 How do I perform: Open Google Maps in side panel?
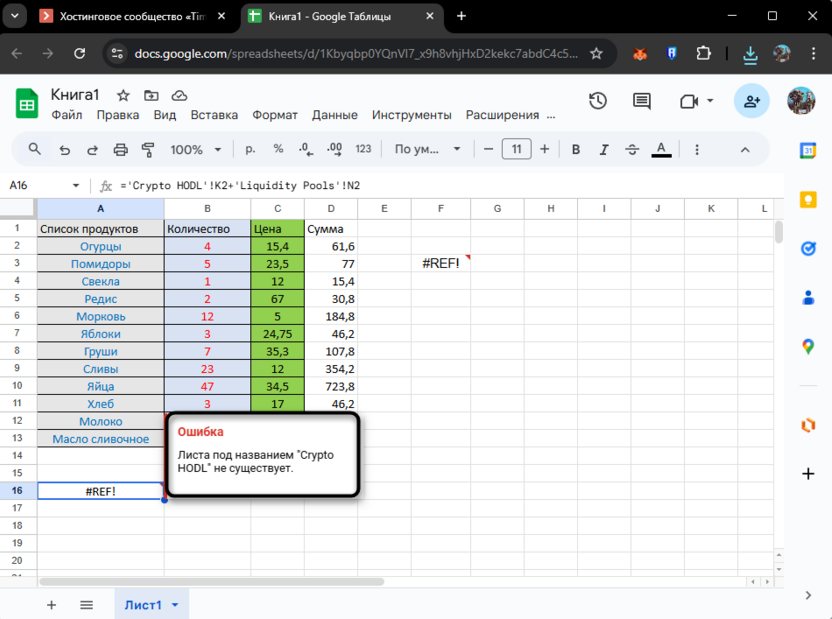[808, 346]
